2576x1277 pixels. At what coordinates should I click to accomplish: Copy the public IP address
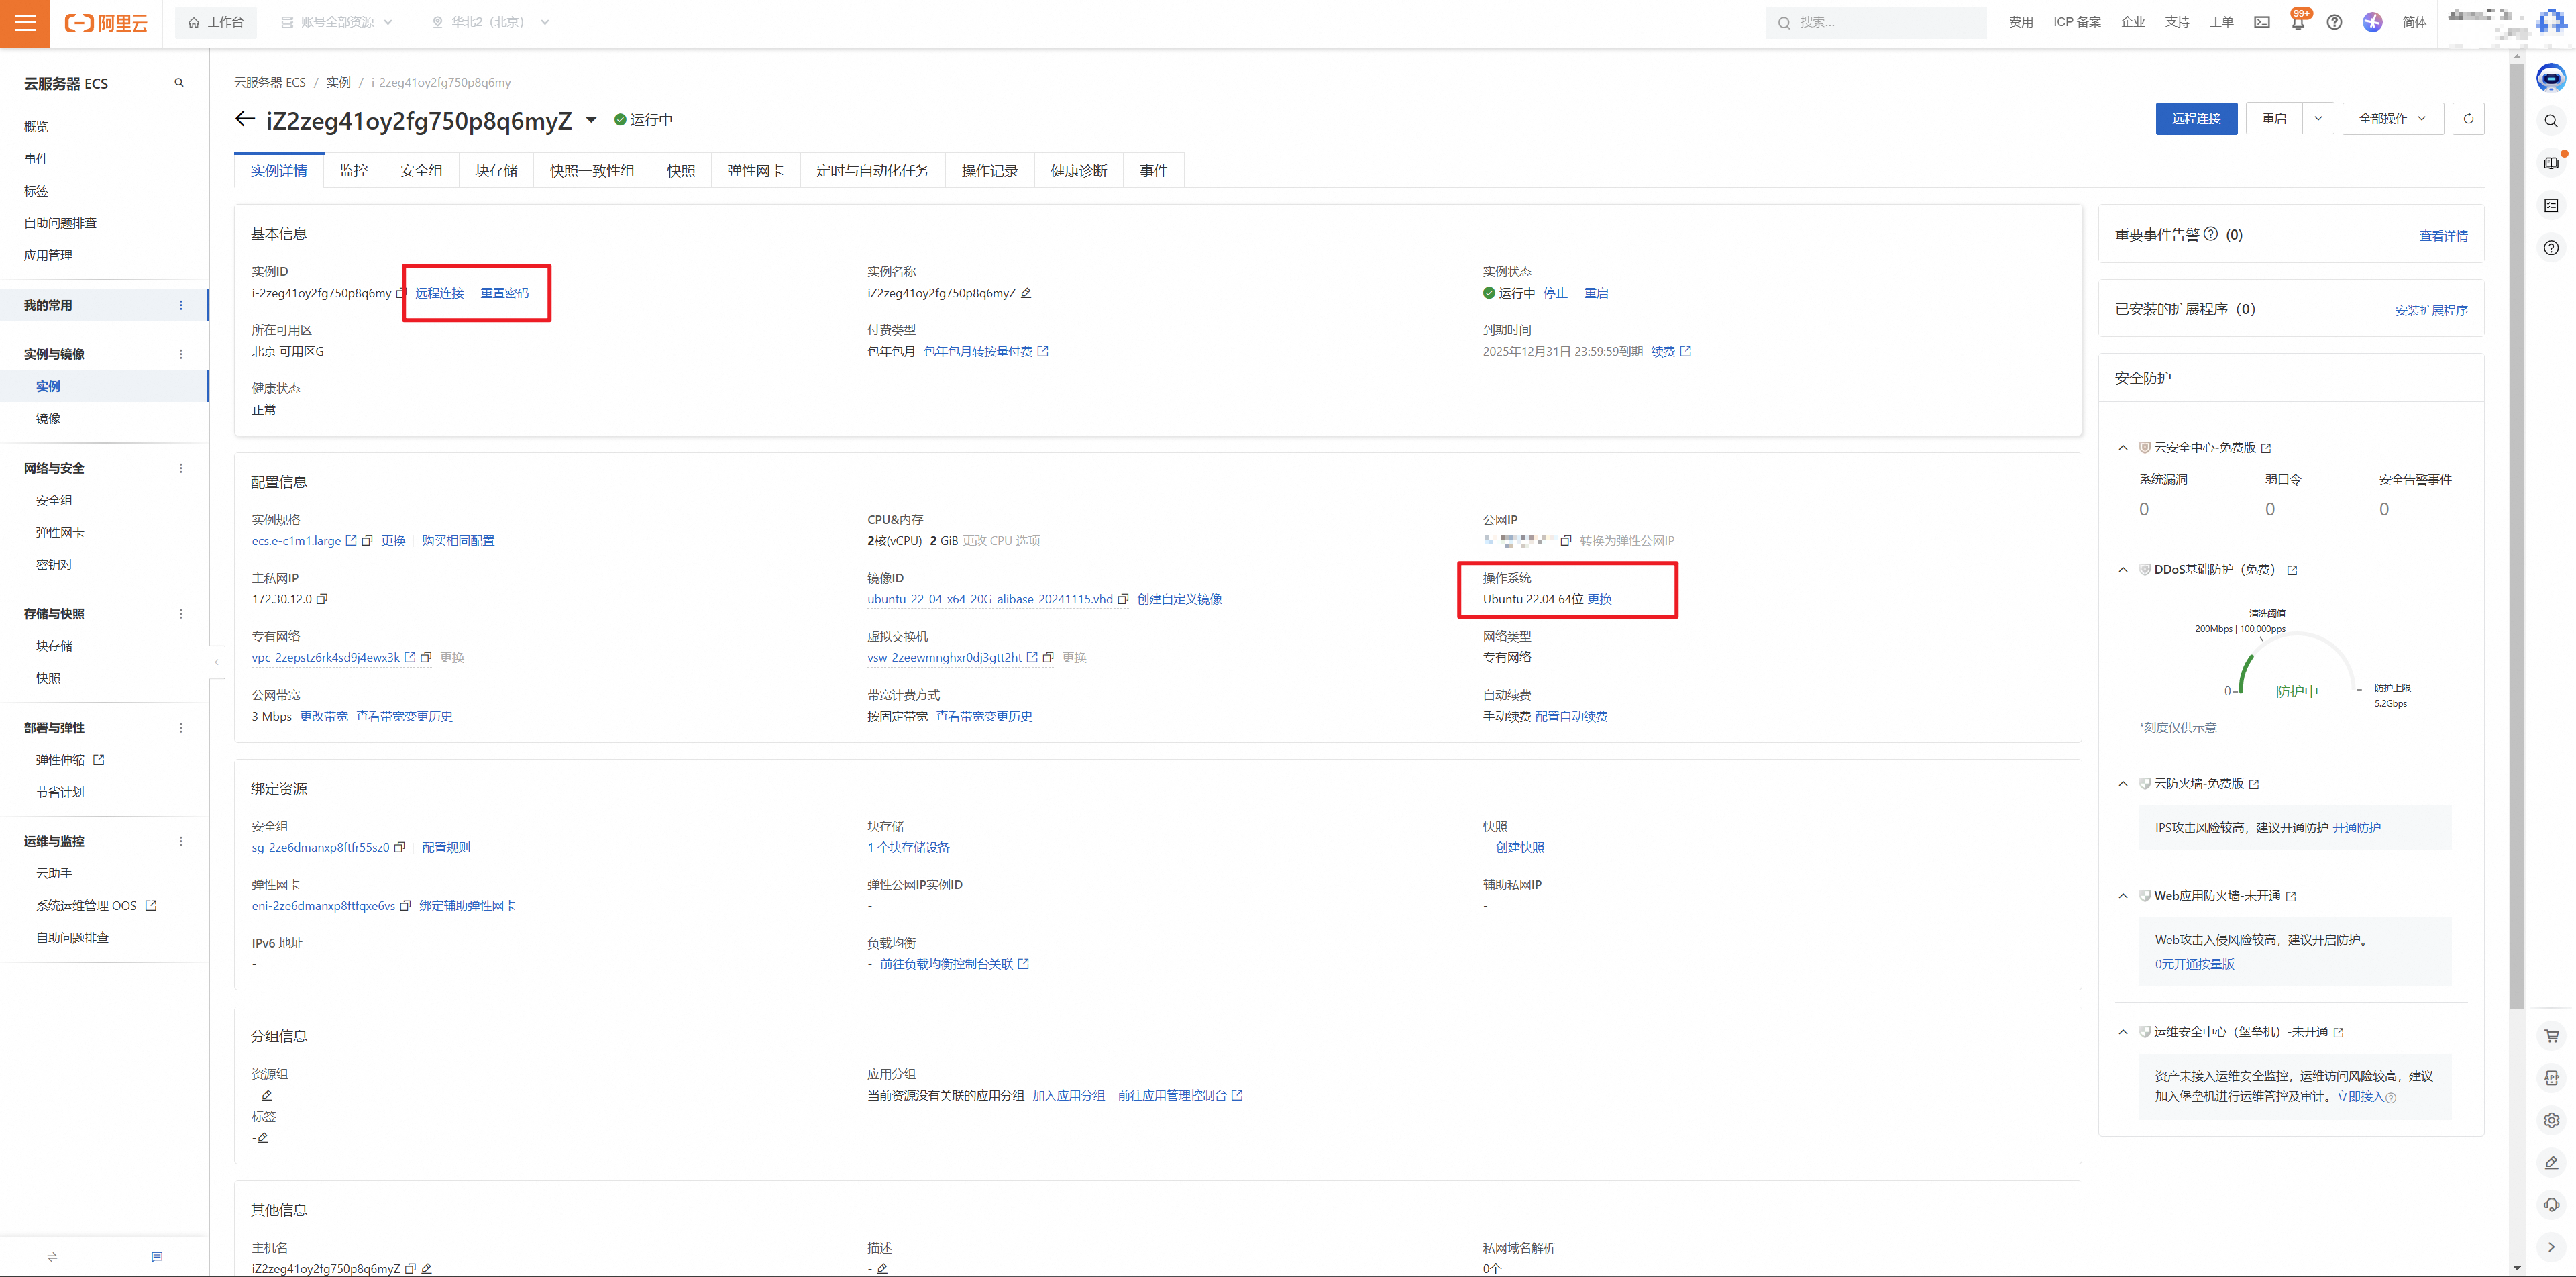pyautogui.click(x=1566, y=541)
